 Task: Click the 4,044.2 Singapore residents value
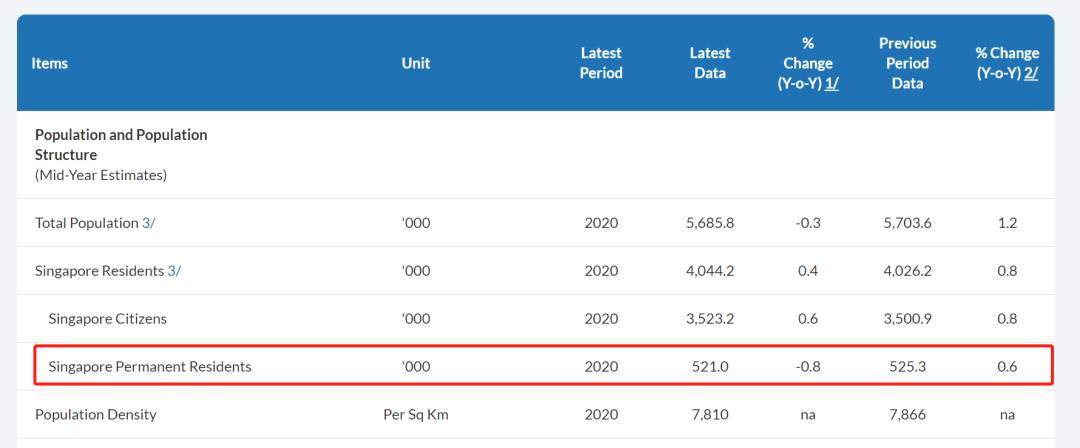pos(710,271)
